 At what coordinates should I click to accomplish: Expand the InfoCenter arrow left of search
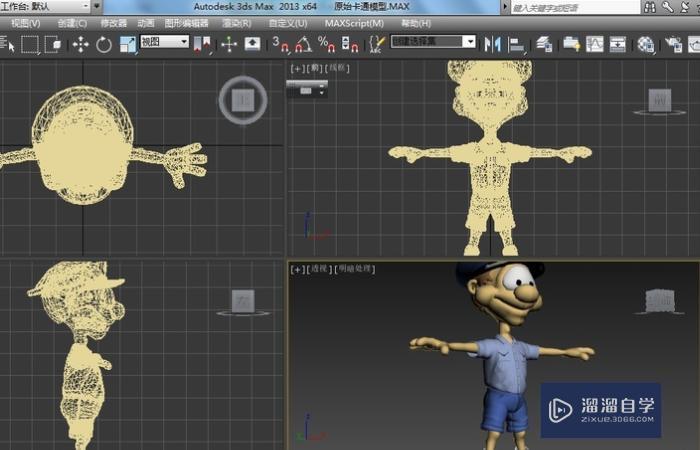tap(505, 7)
